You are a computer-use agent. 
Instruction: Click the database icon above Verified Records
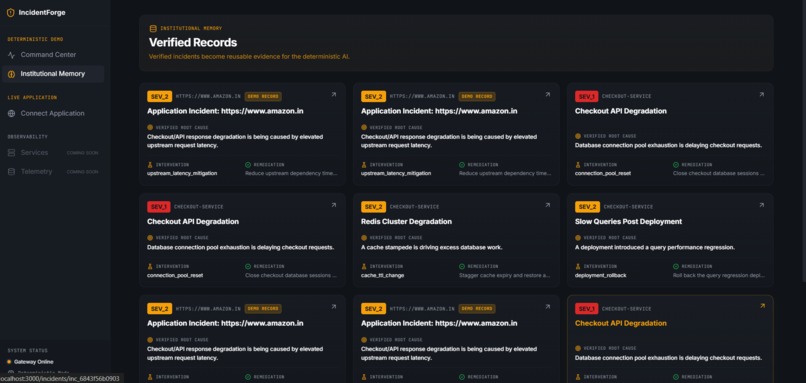coord(153,29)
